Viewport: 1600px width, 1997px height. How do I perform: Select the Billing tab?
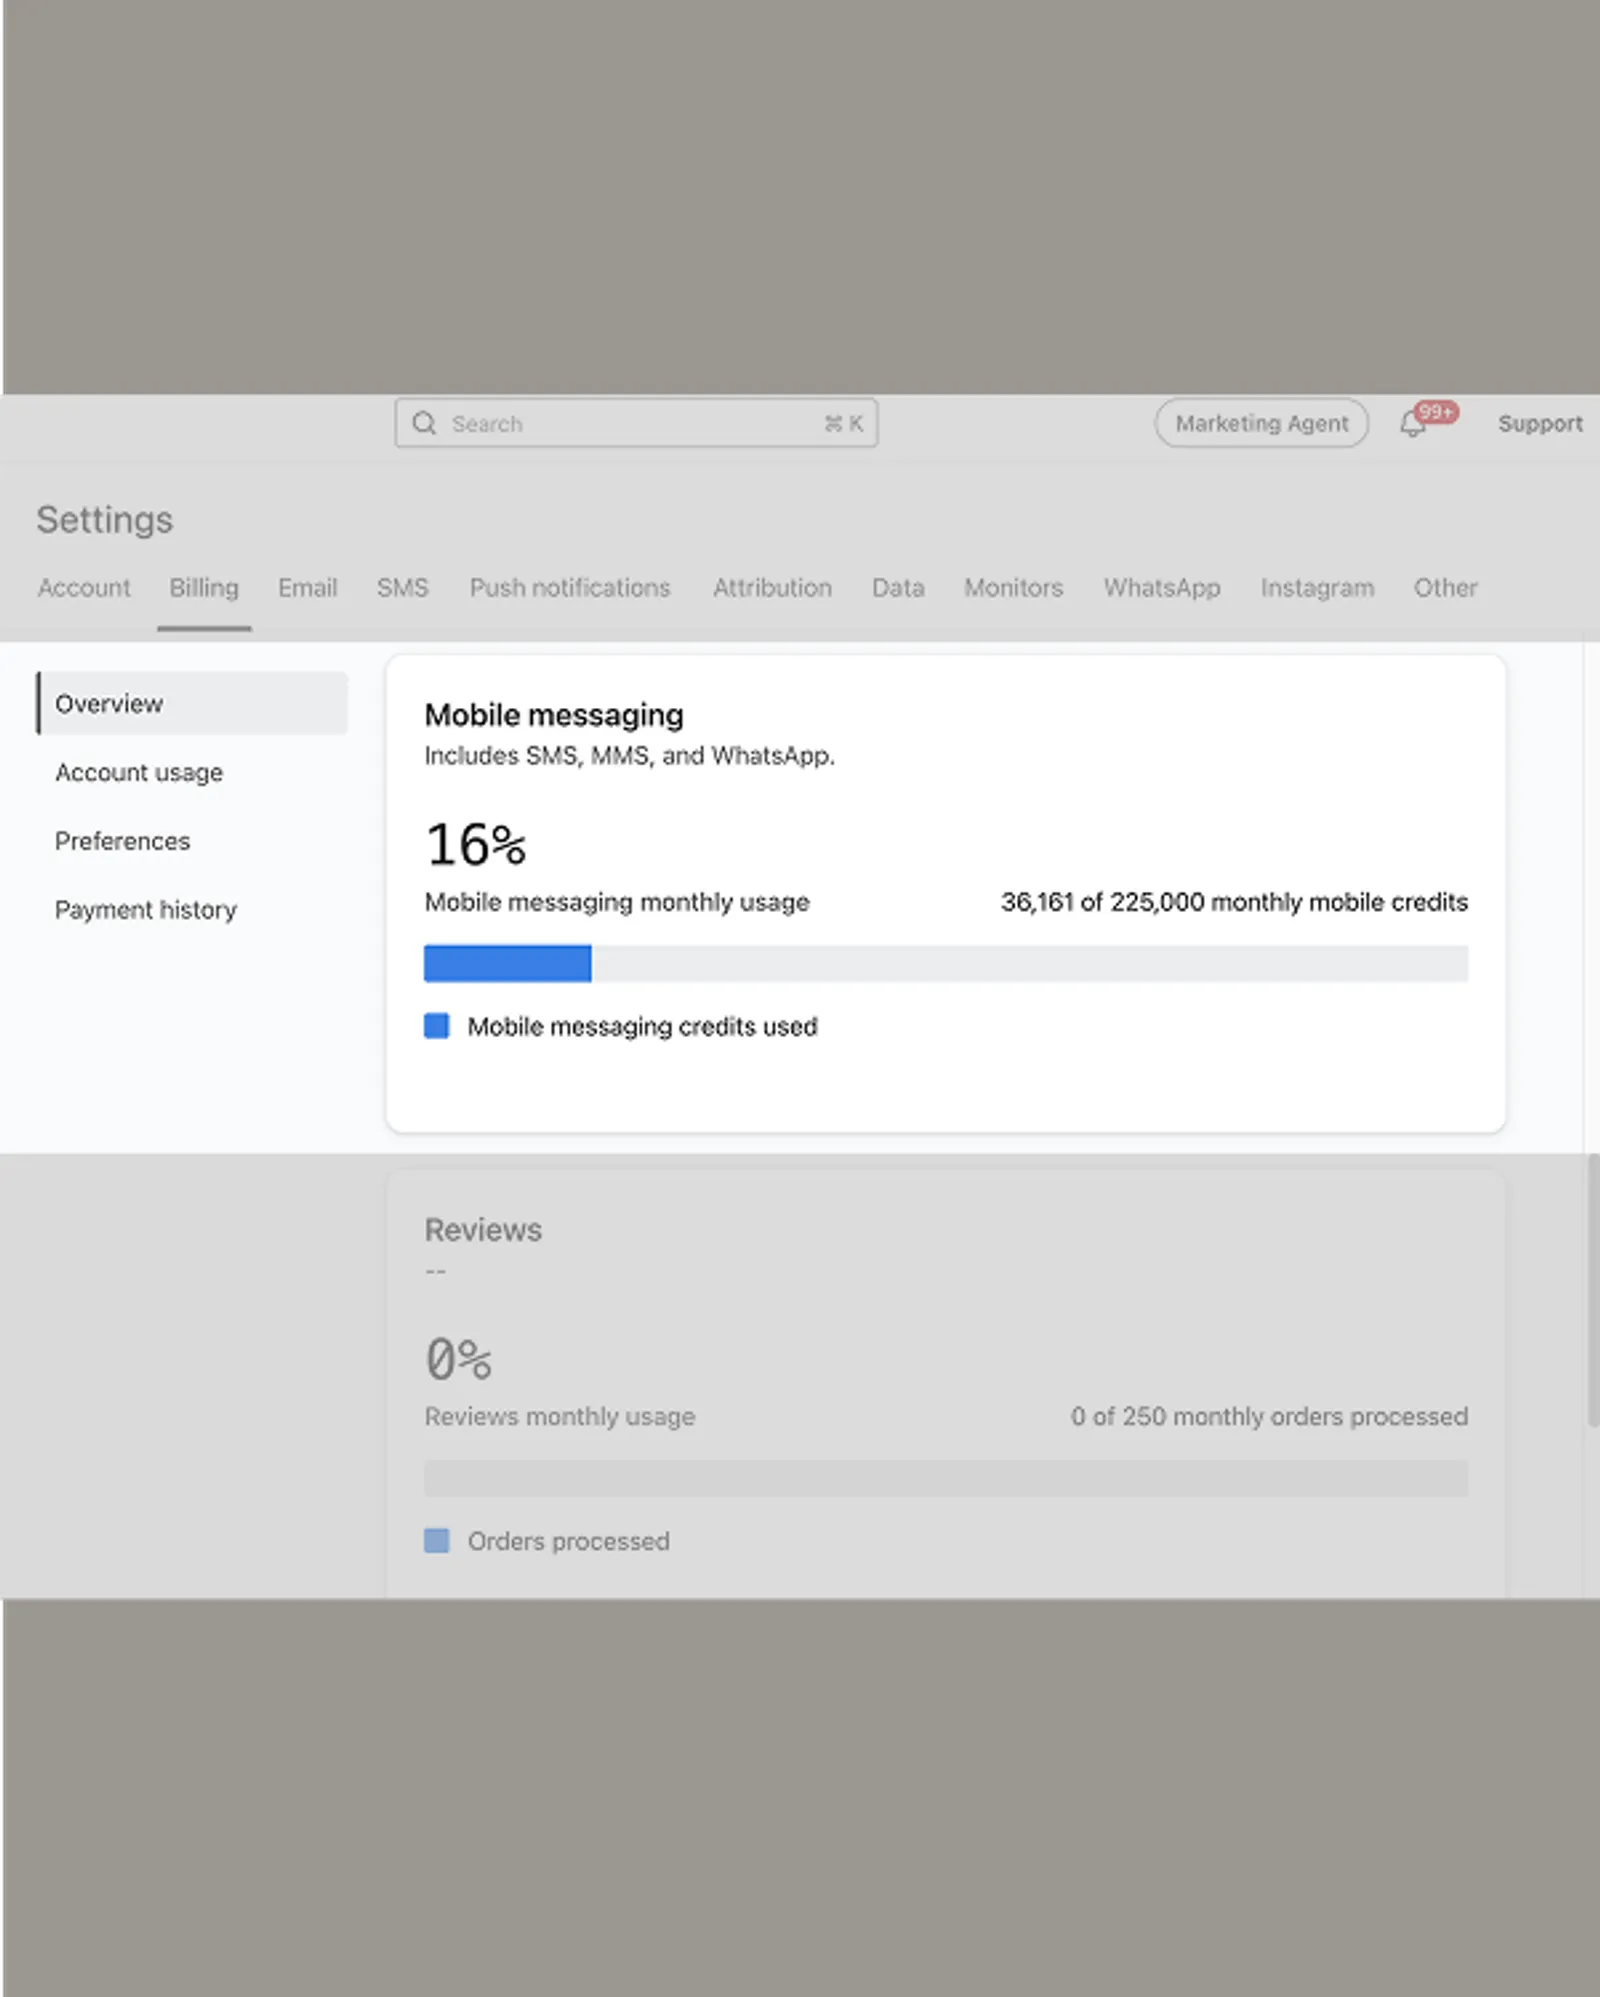[204, 588]
